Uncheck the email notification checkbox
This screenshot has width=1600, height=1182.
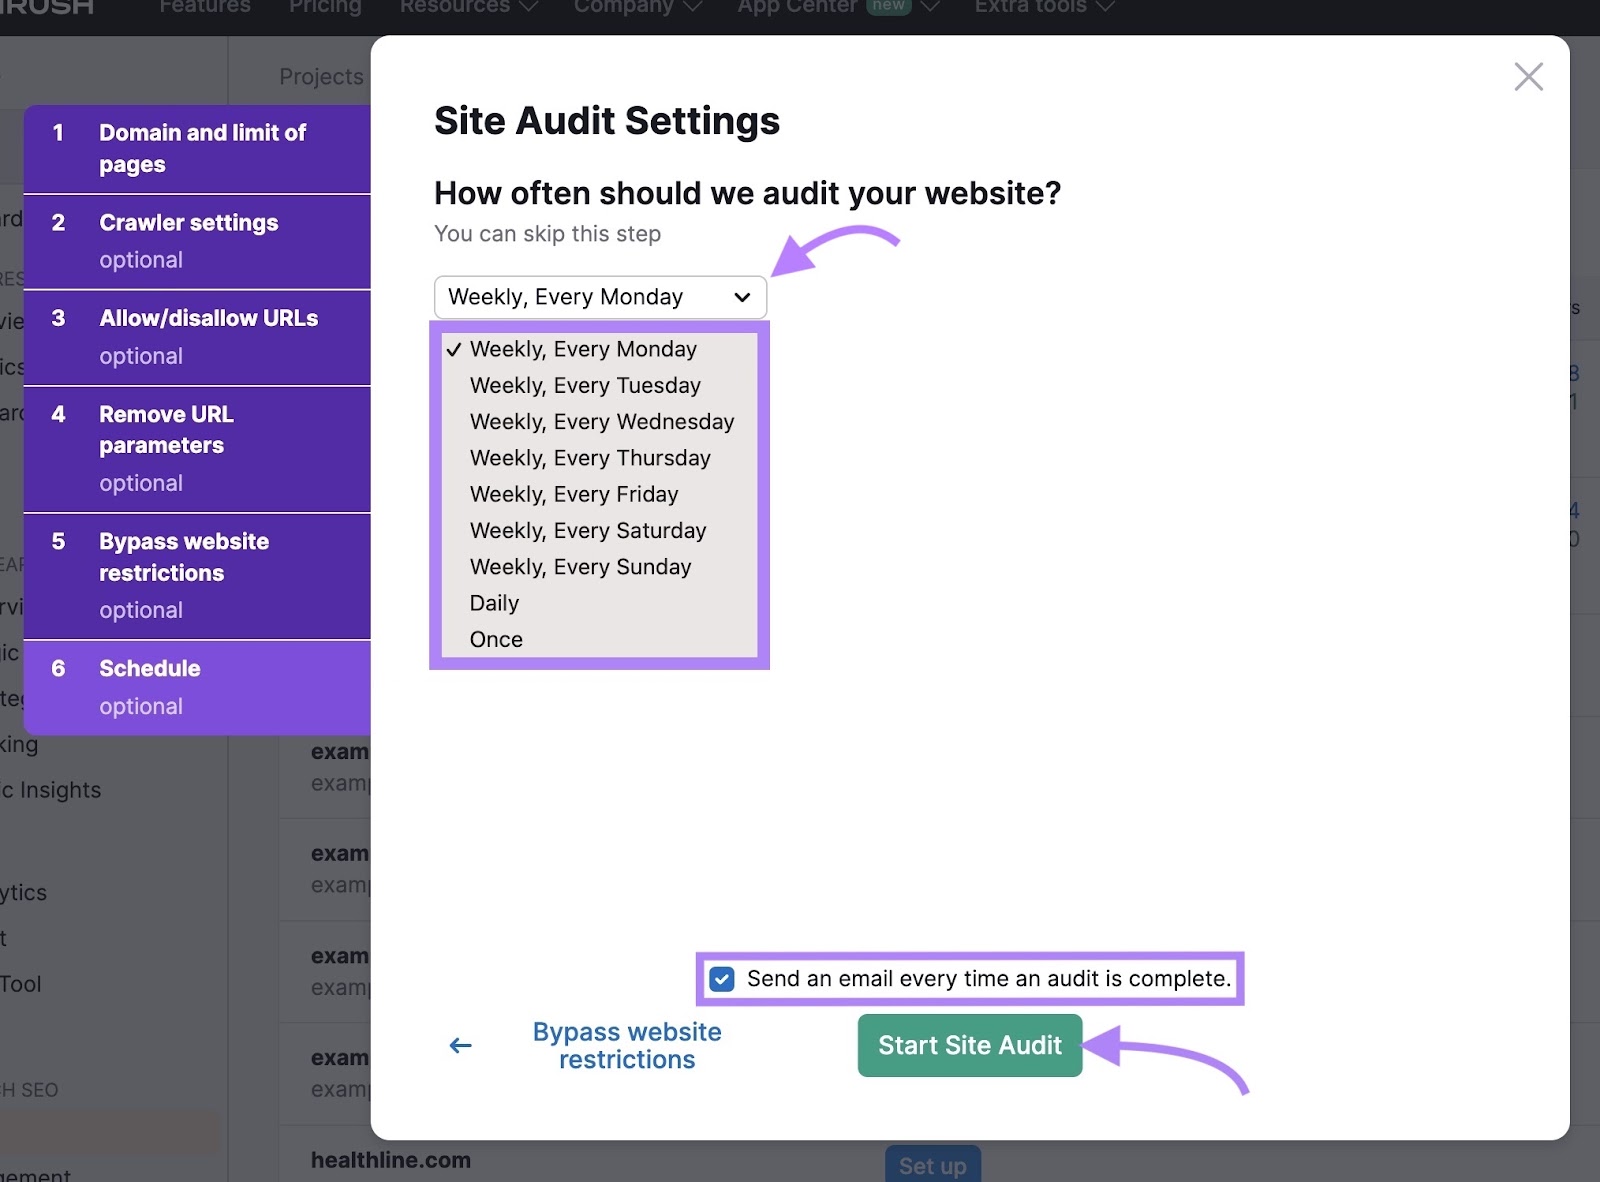tap(721, 979)
